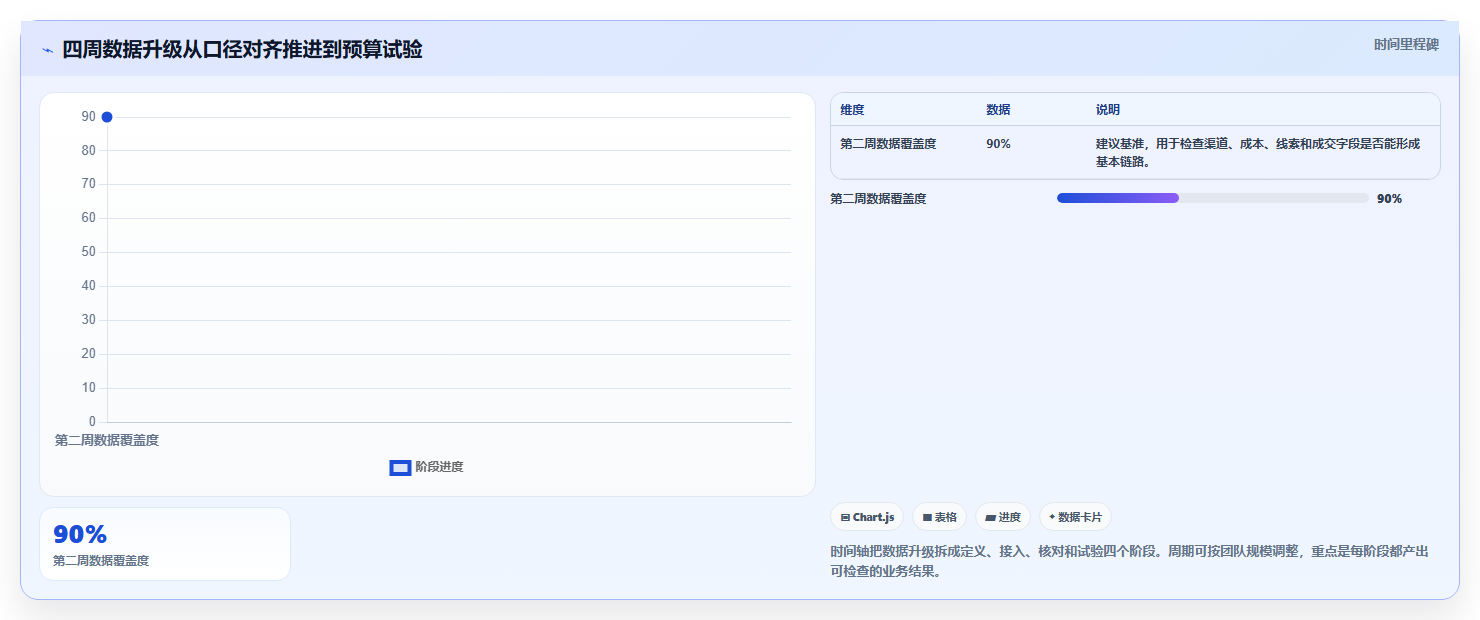Select the 表格 chip
Viewport: 1480px width, 620px height.
pos(939,517)
